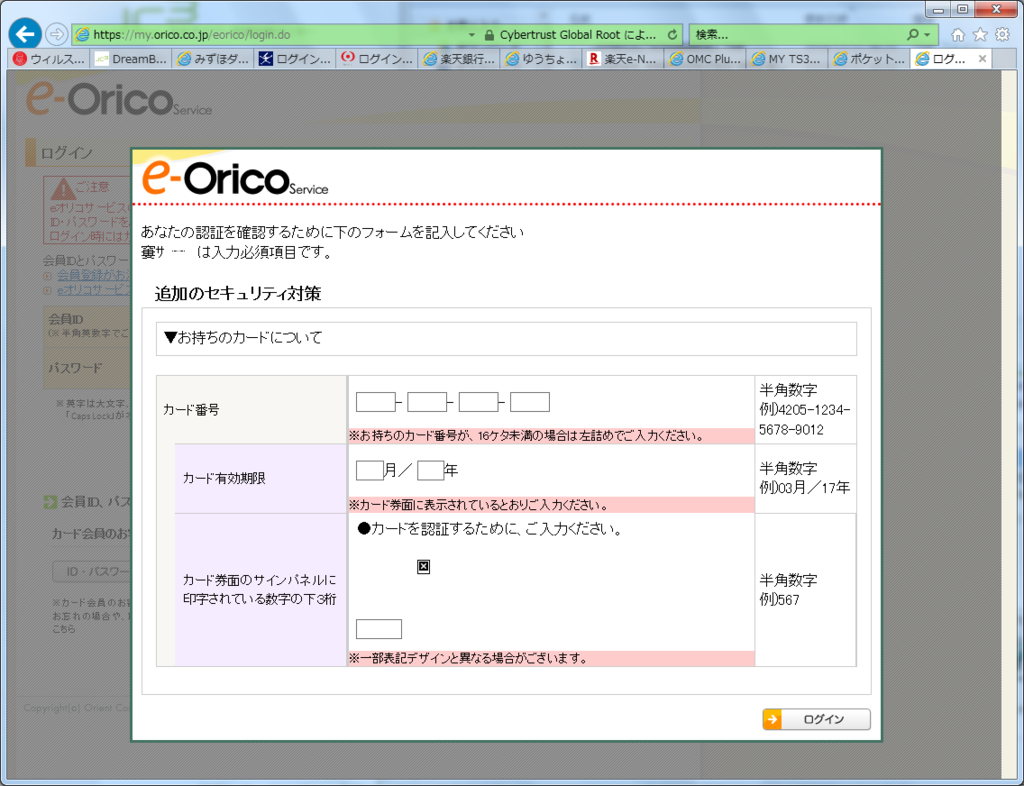Click the expiry year (年) field
The image size is (1024, 786).
(x=430, y=471)
